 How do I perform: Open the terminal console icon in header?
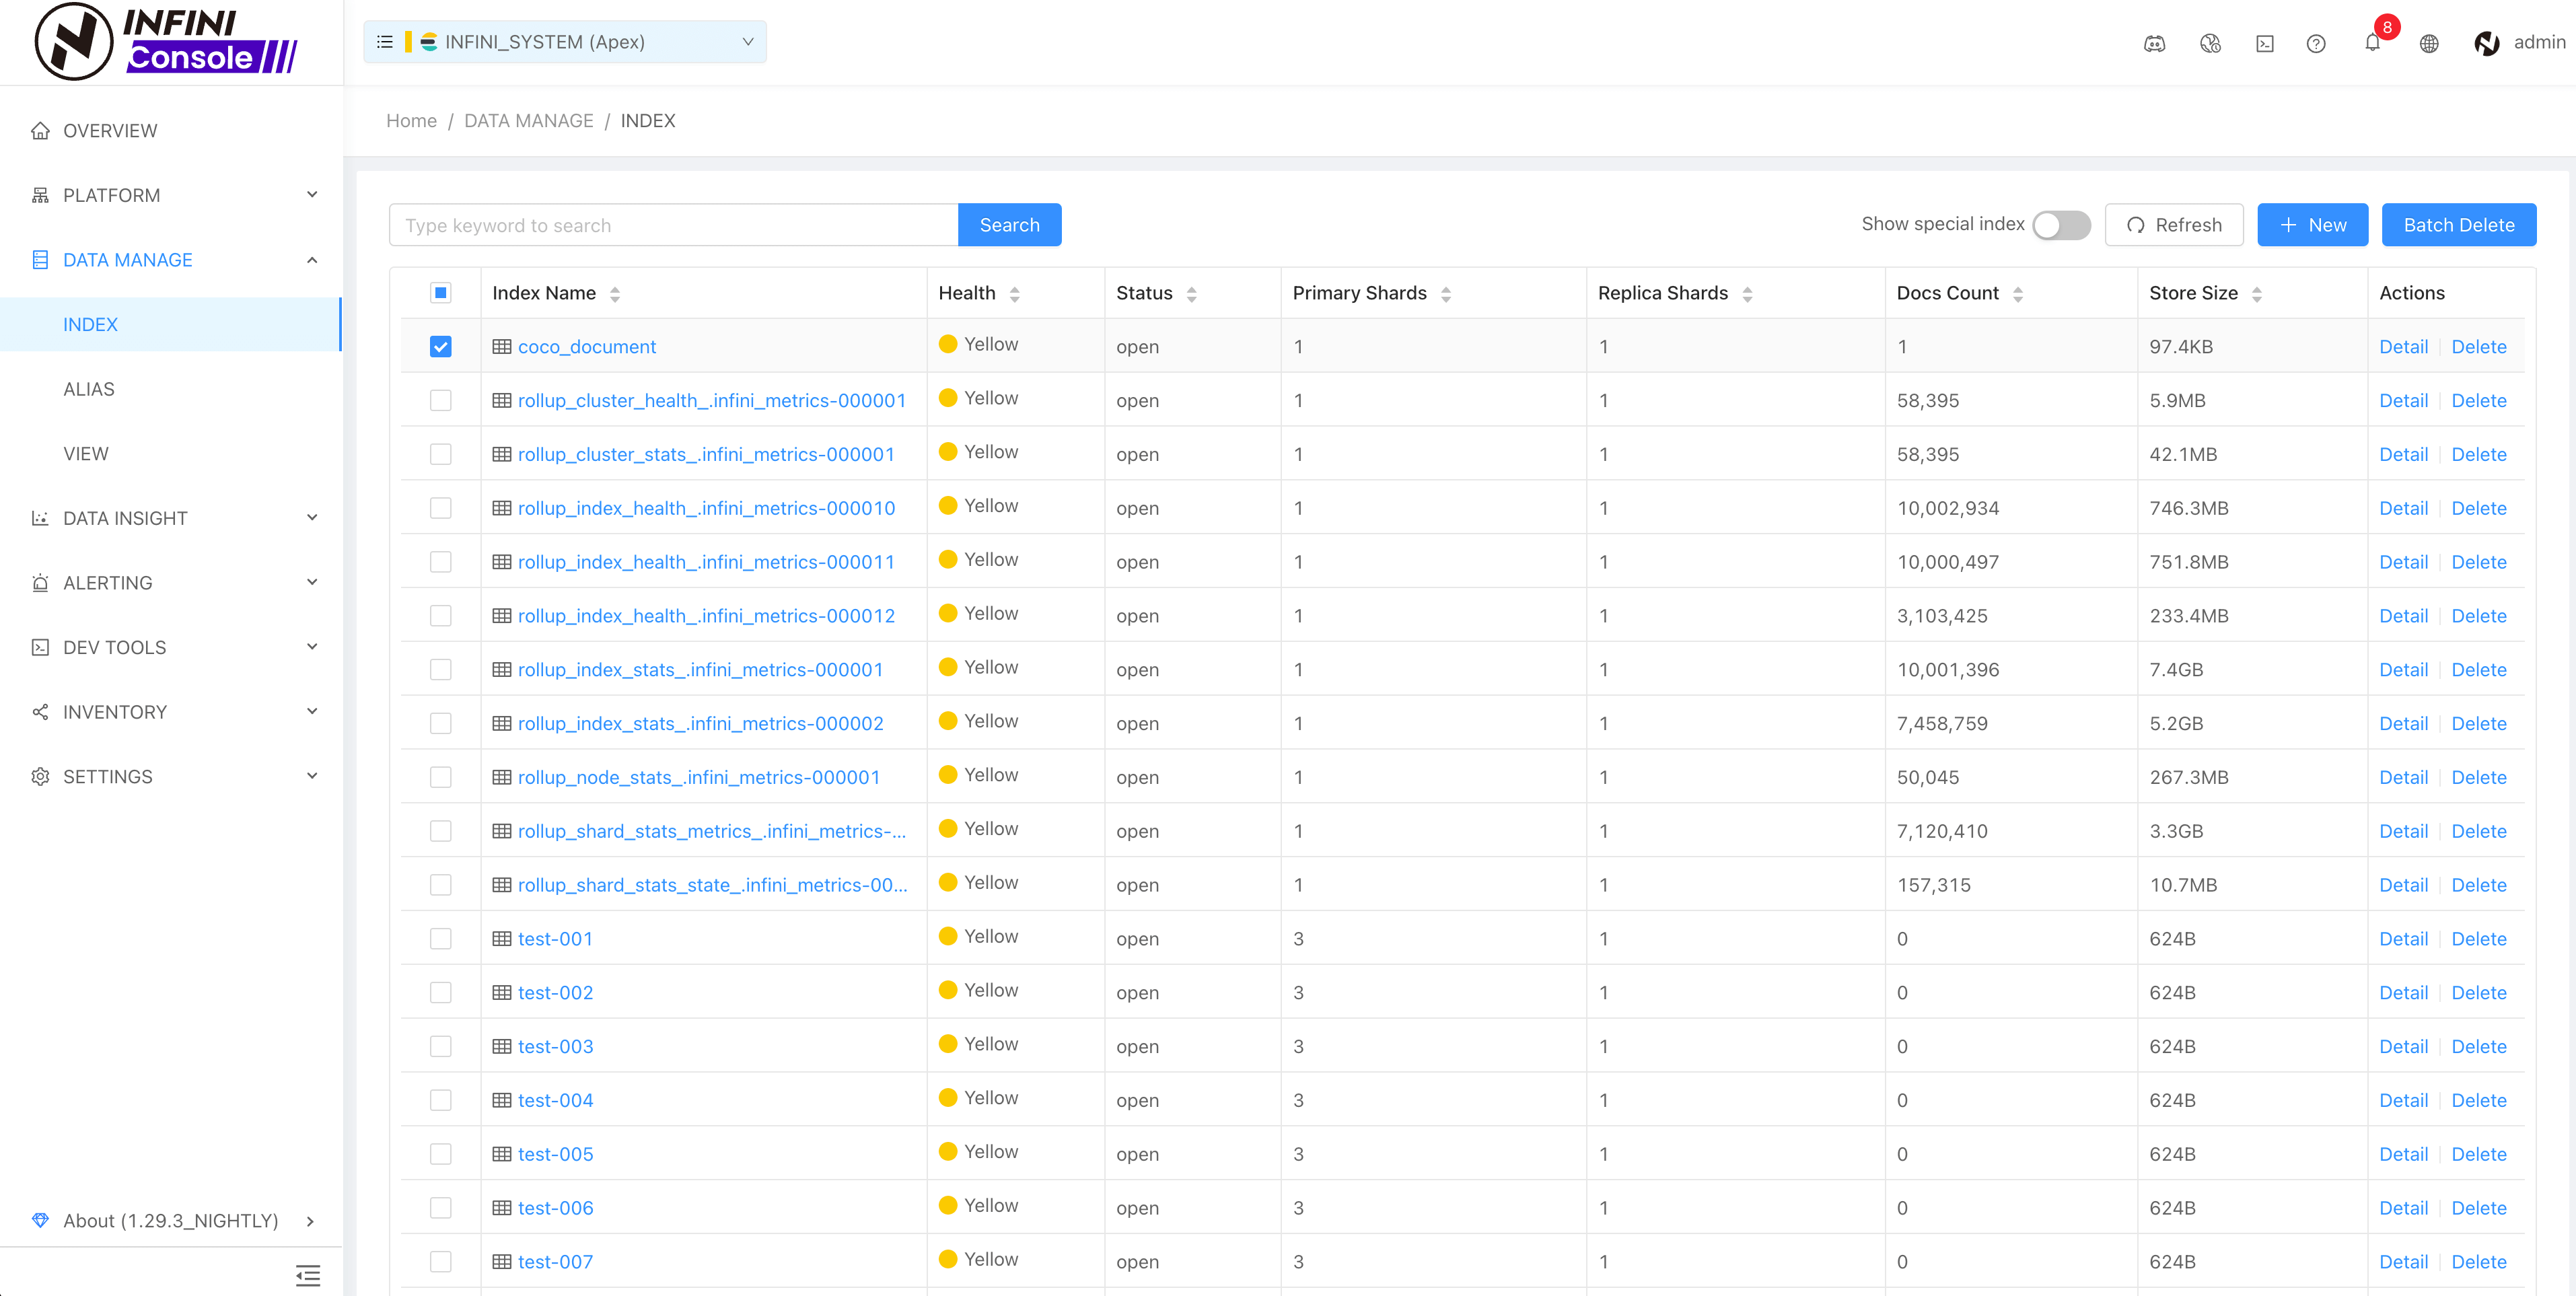(x=2265, y=43)
